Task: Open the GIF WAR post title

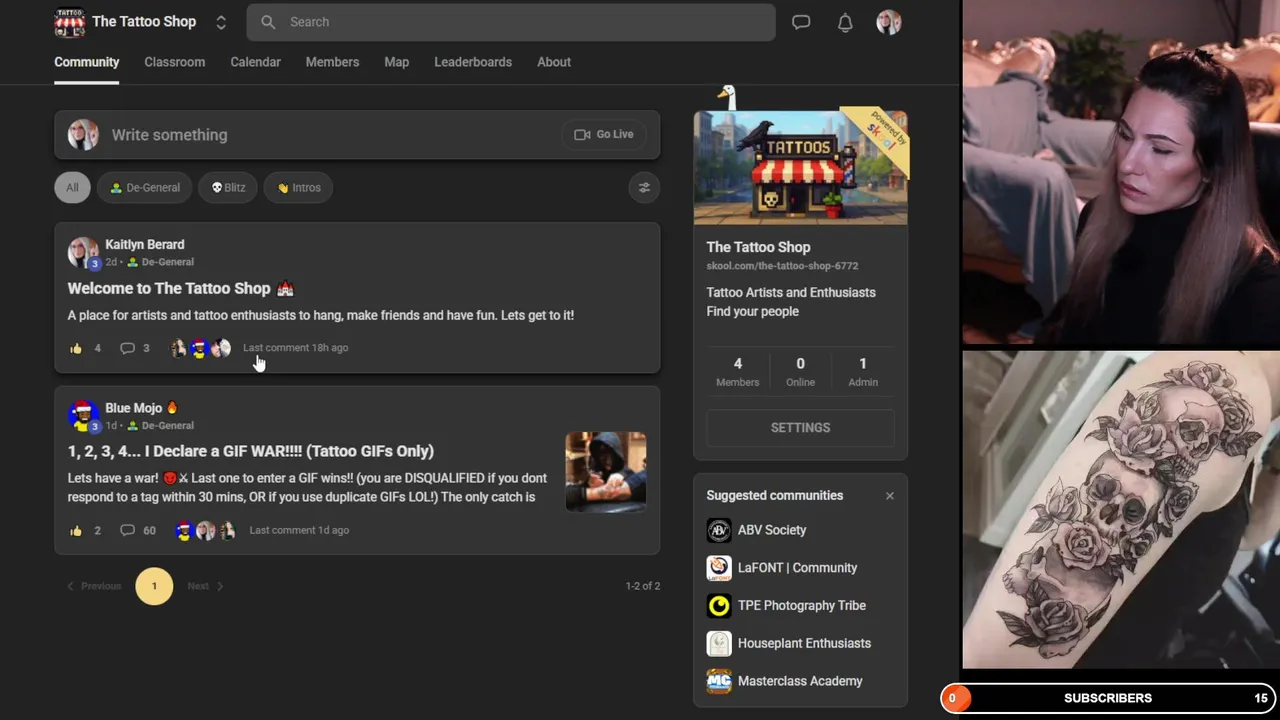Action: pos(251,451)
